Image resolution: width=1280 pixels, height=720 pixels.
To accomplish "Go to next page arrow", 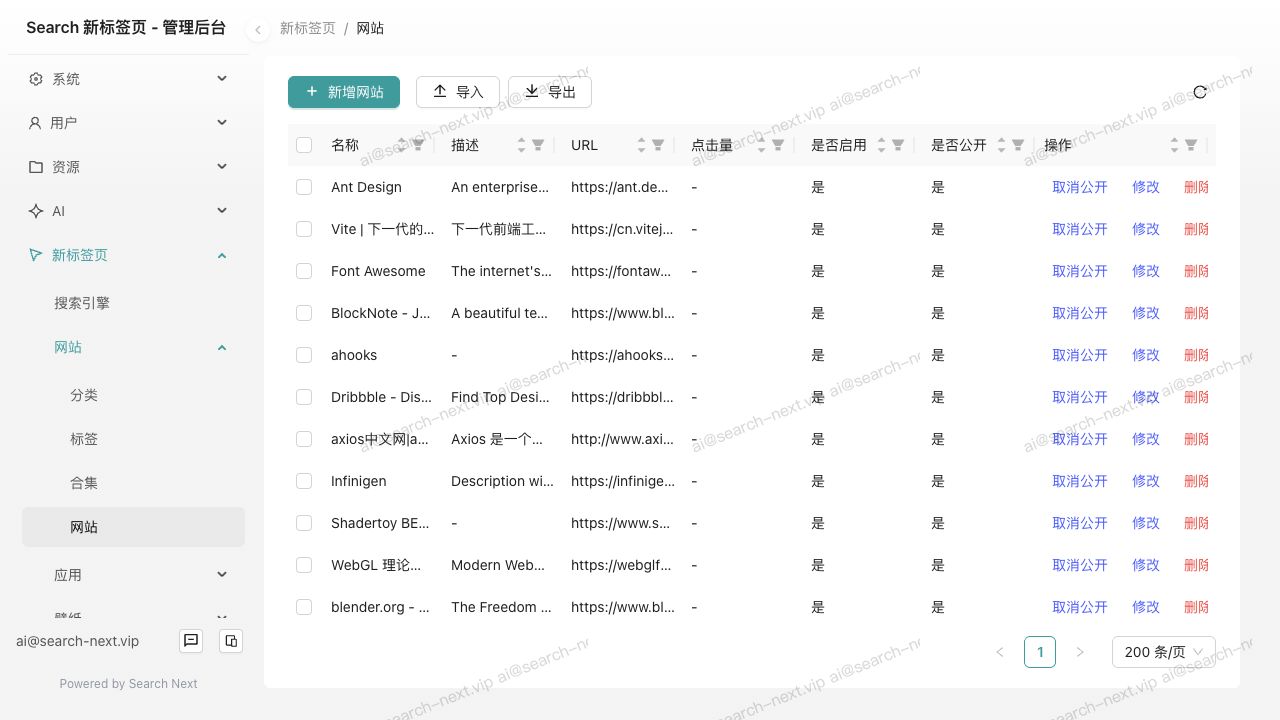I will click(1080, 652).
